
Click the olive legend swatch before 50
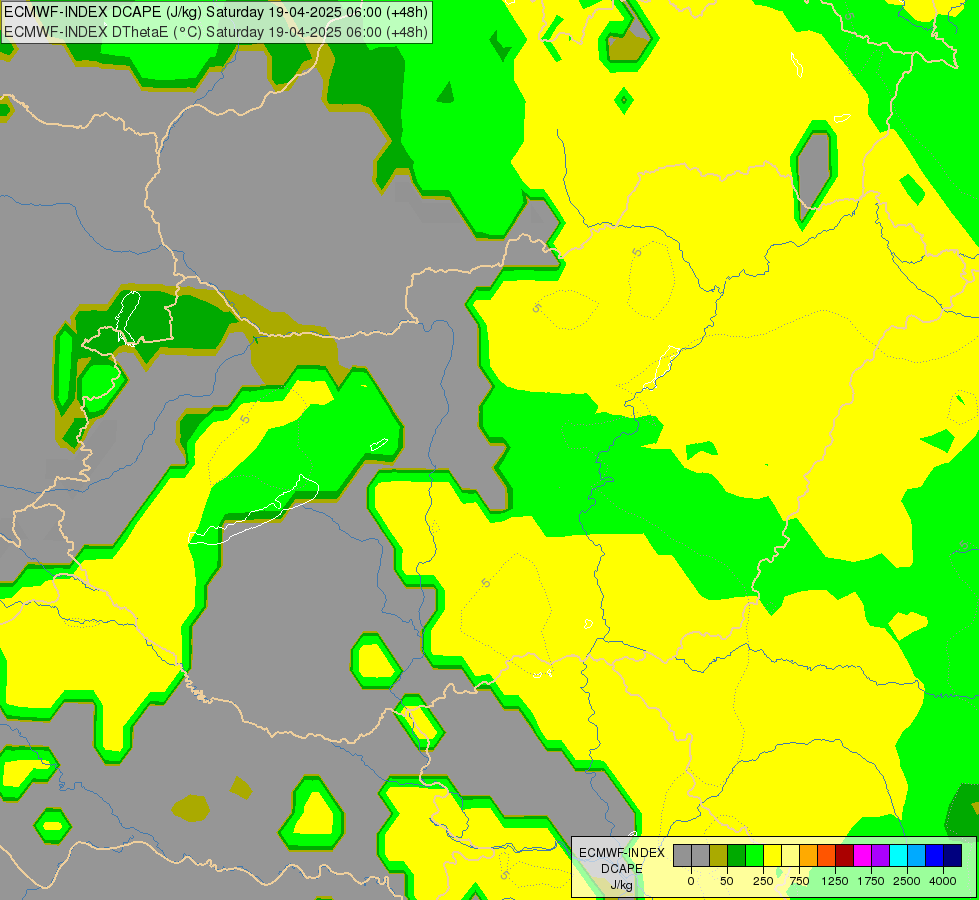click(719, 856)
